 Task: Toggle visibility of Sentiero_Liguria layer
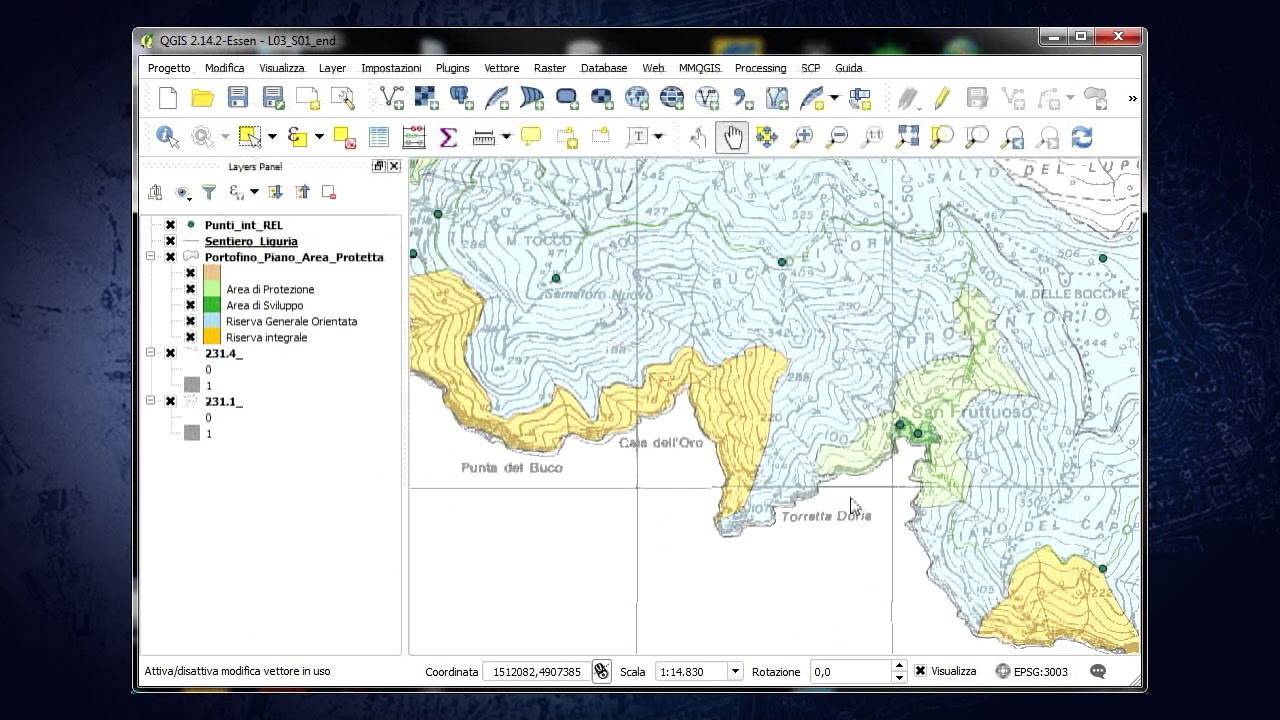pyautogui.click(x=170, y=241)
